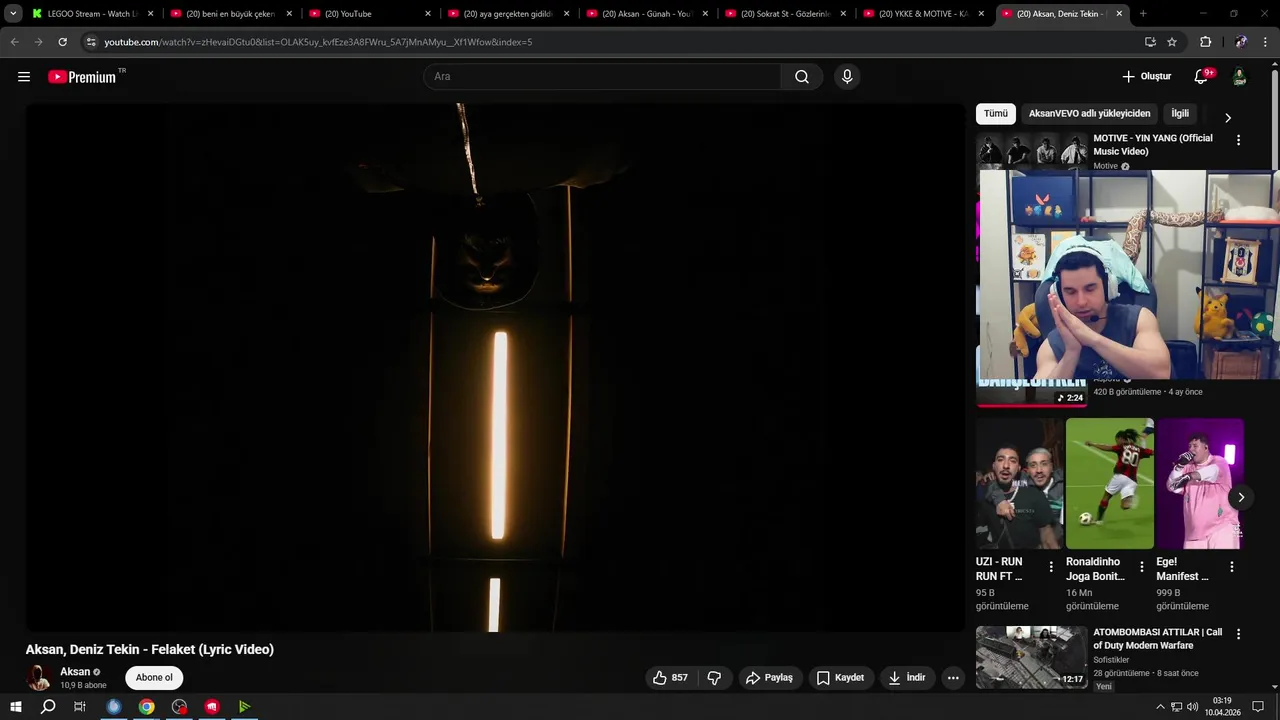Image resolution: width=1280 pixels, height=720 pixels.
Task: Open a new browser tab
Action: (1143, 14)
